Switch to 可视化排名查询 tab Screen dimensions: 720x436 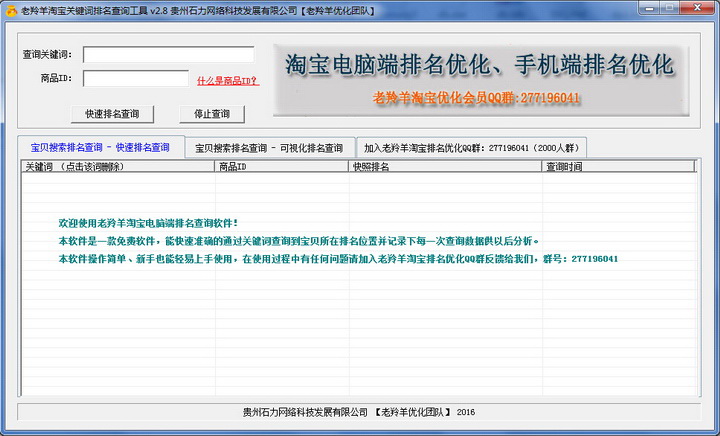click(270, 148)
